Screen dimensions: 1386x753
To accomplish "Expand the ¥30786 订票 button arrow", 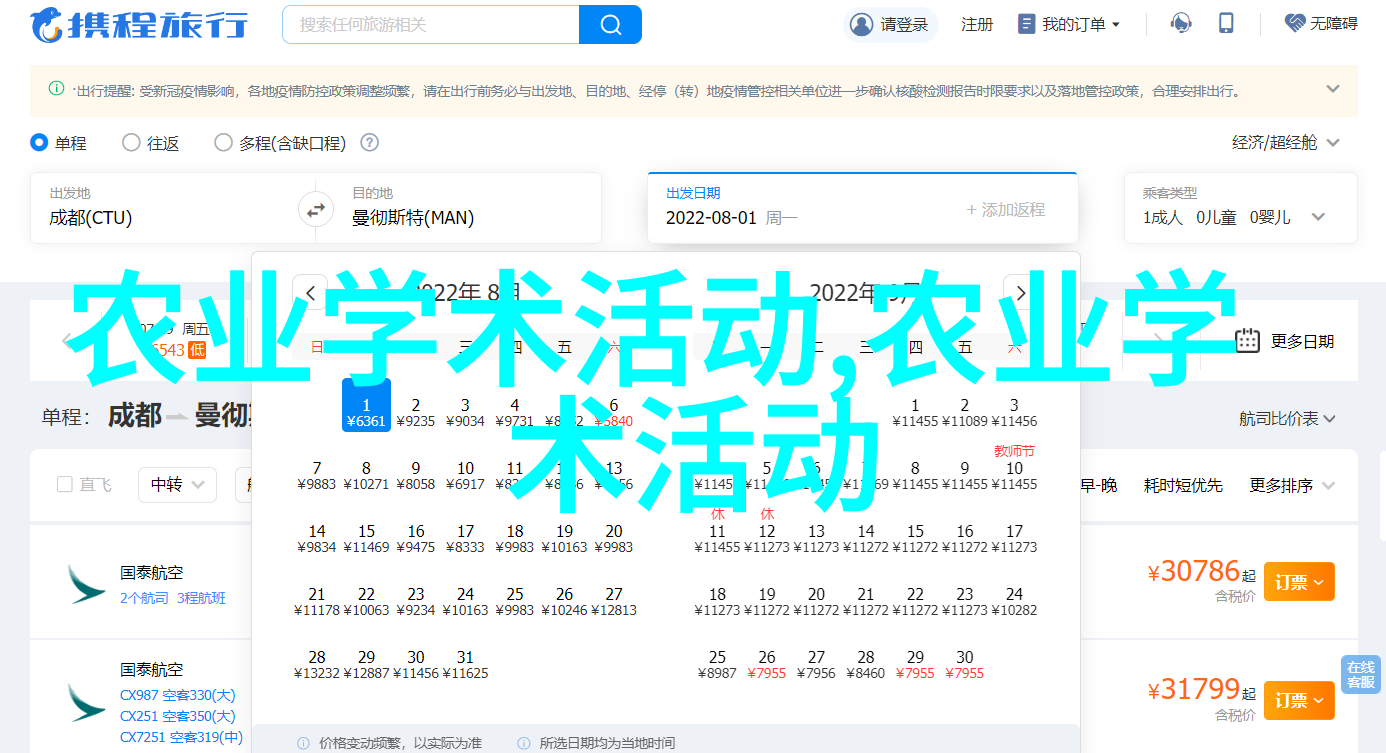I will 1320,582.
